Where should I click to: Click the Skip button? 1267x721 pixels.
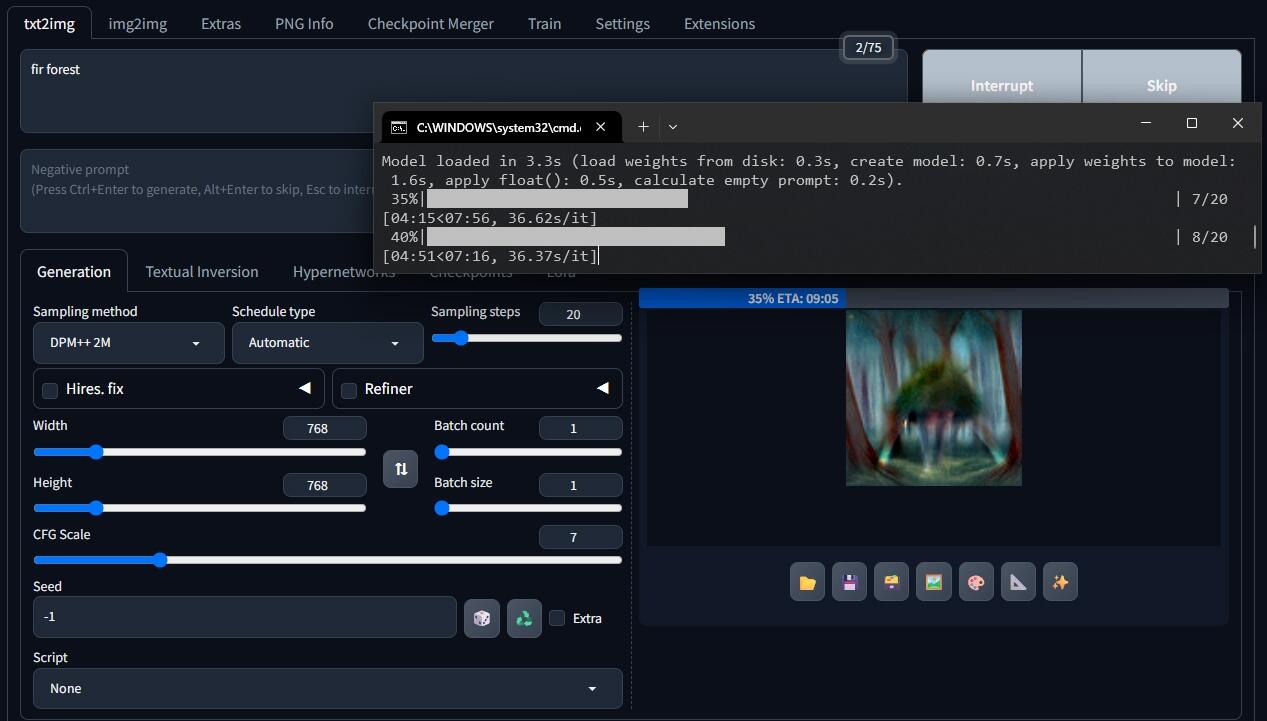[1161, 85]
